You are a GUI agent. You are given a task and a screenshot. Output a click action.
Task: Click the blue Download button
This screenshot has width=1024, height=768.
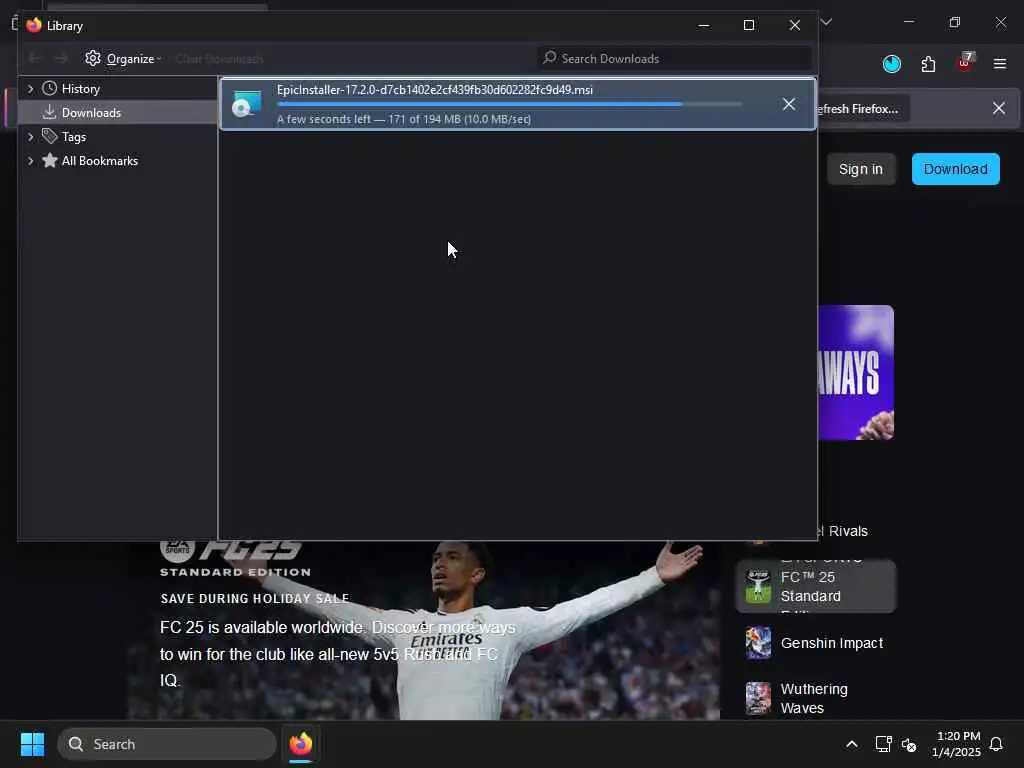coord(955,170)
